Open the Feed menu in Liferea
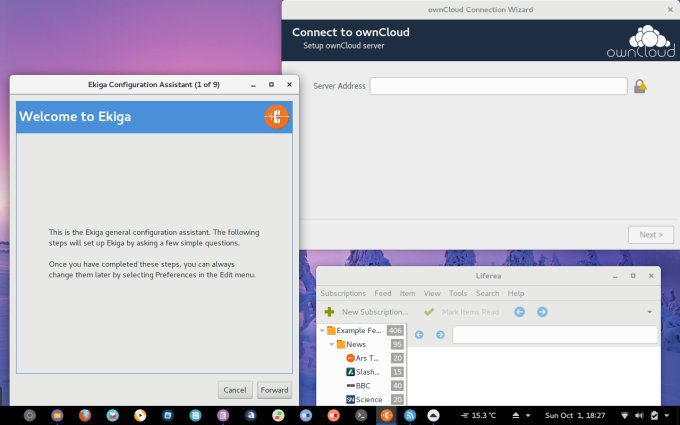This screenshot has width=680, height=425. tap(382, 293)
